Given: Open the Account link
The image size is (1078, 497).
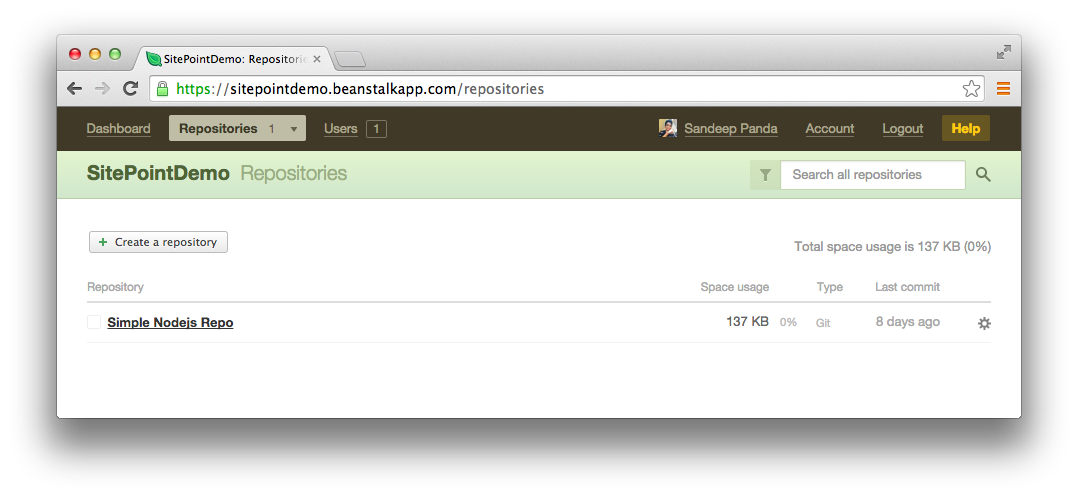Looking at the screenshot, I should pyautogui.click(x=830, y=129).
